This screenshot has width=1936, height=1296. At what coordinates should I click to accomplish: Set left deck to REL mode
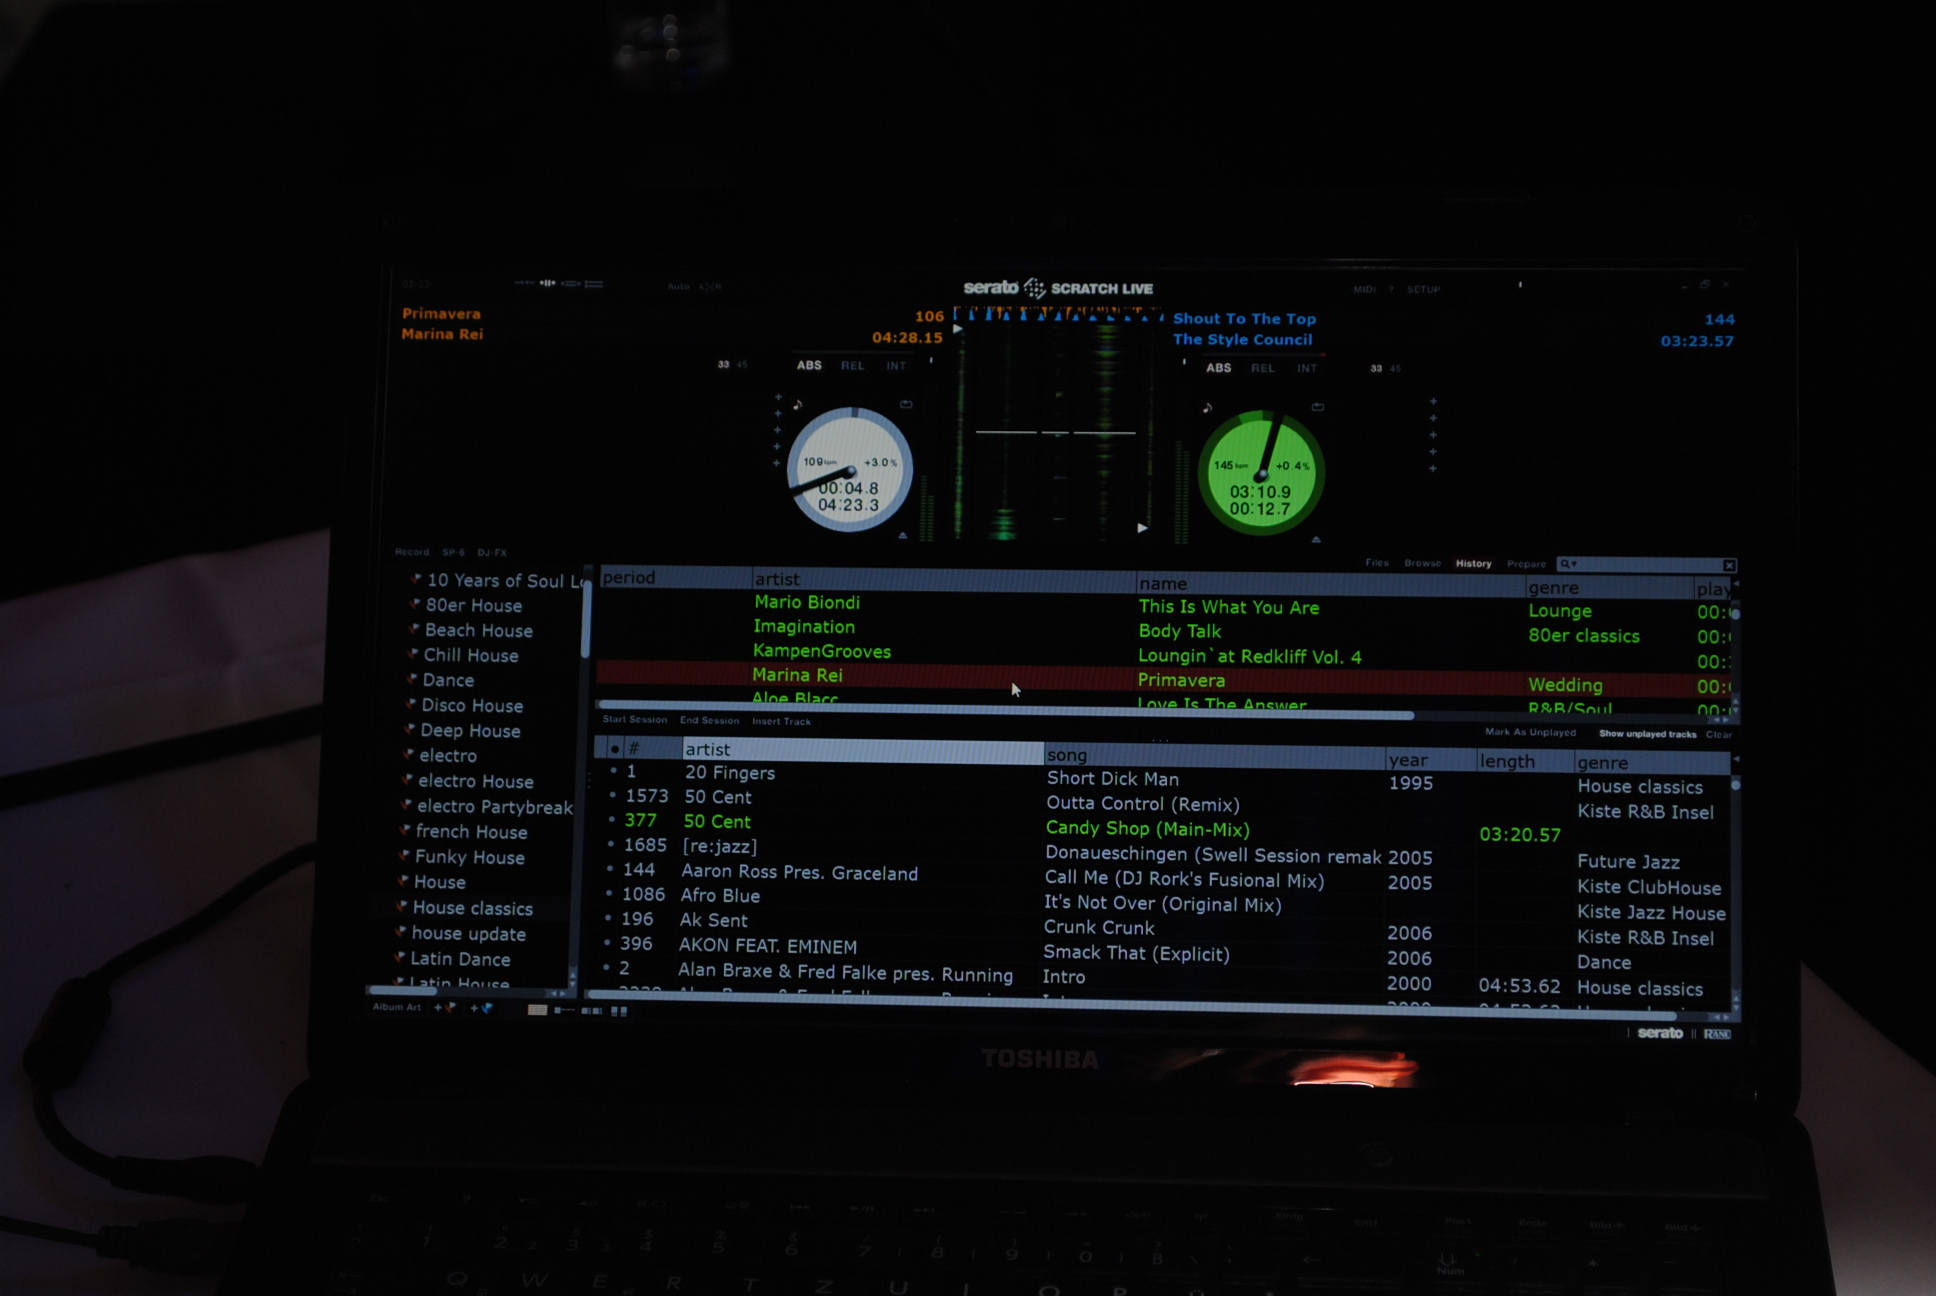(852, 366)
